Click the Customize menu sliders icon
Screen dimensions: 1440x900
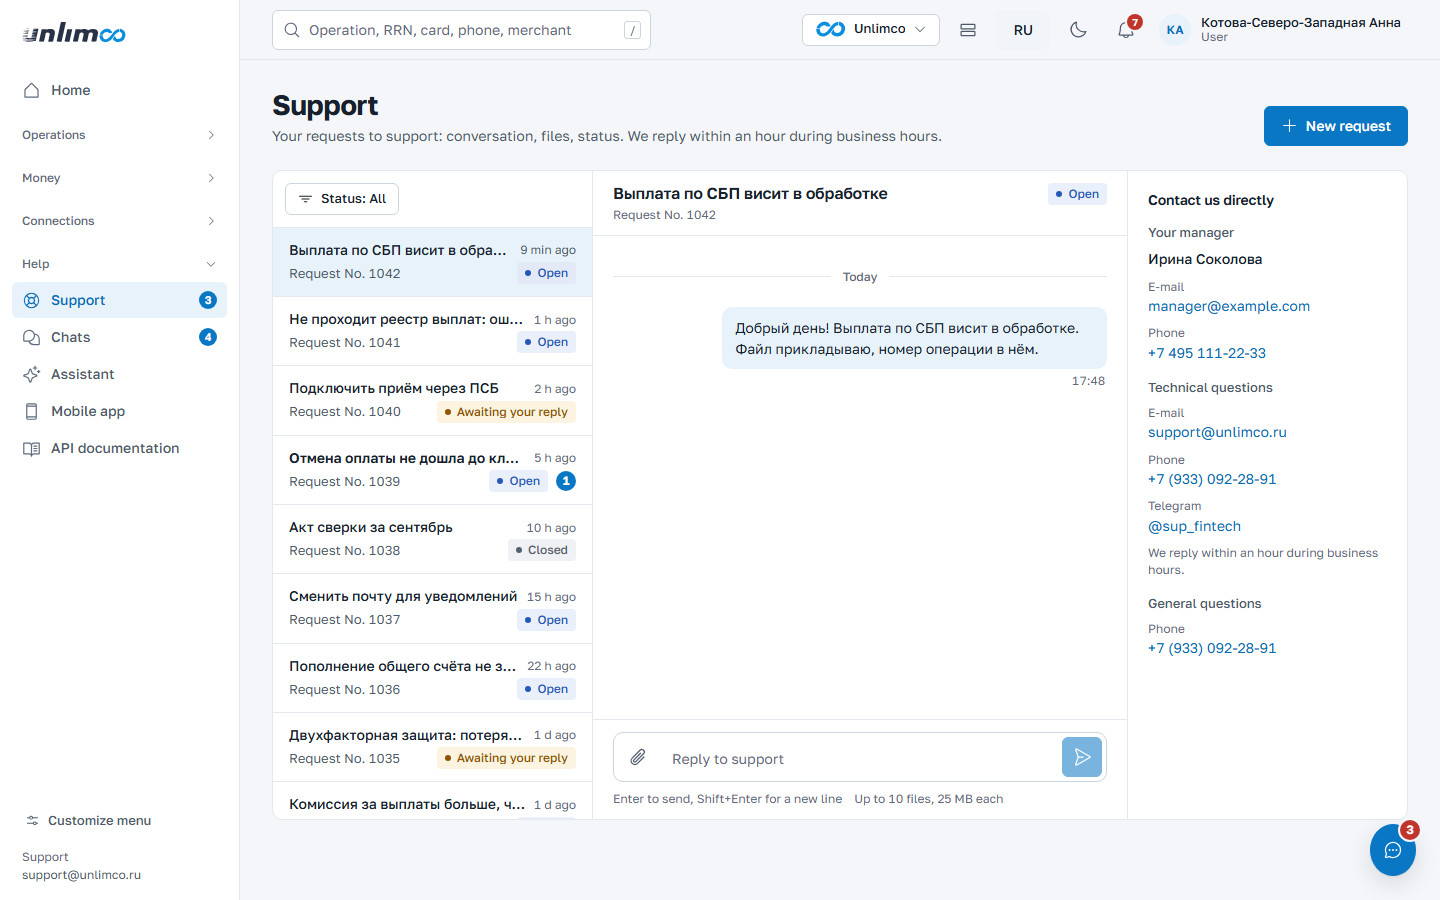point(32,820)
